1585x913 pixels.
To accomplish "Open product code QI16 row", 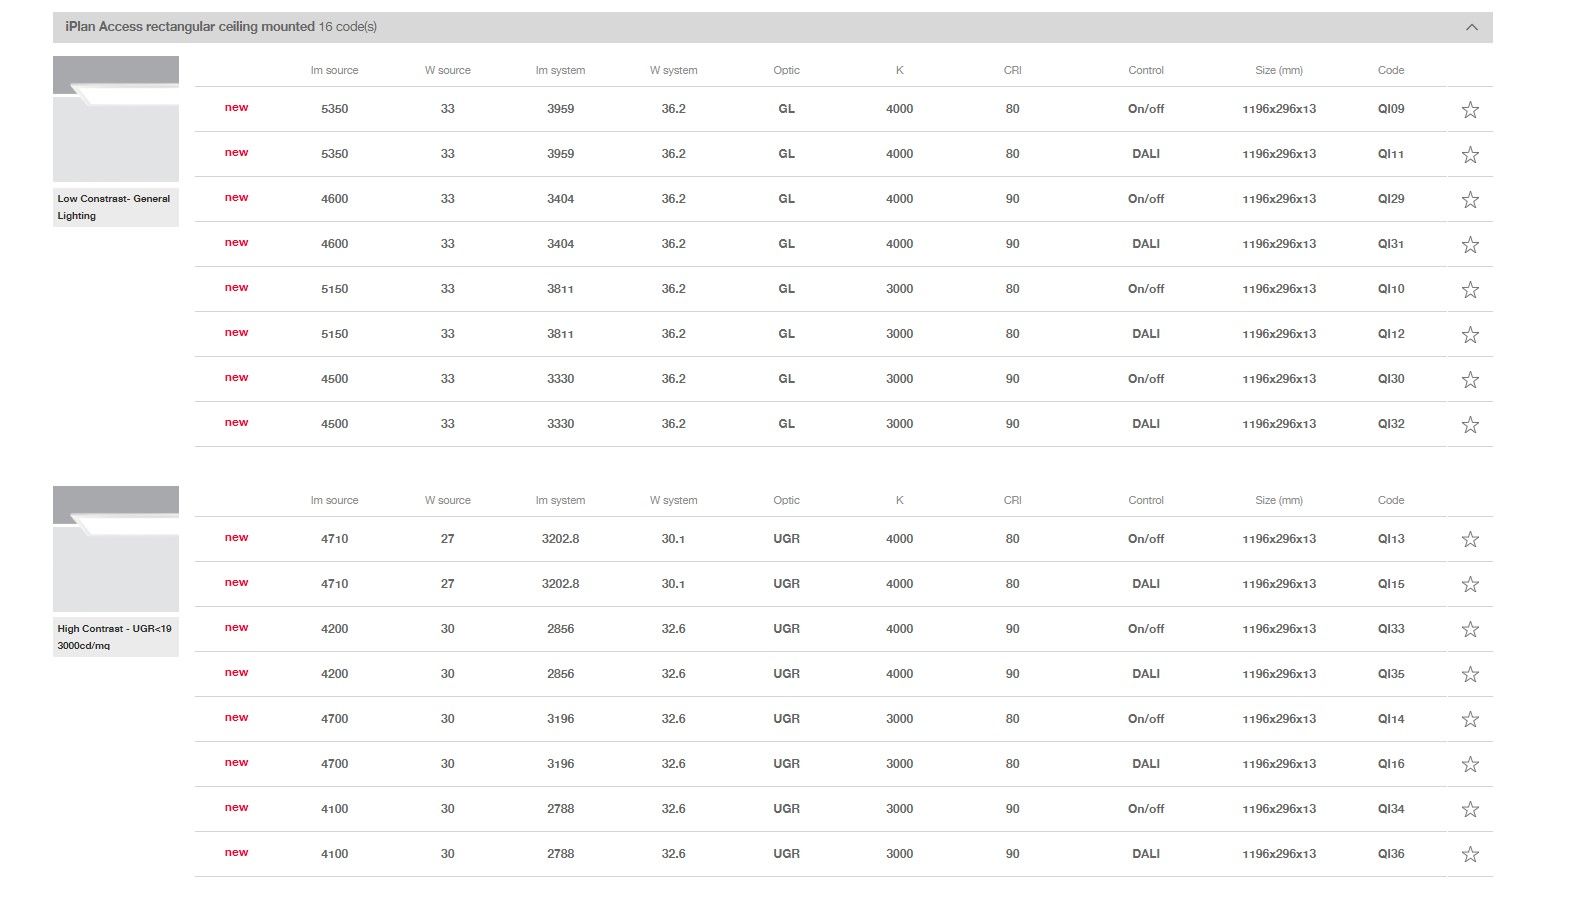I will (x=1390, y=764).
